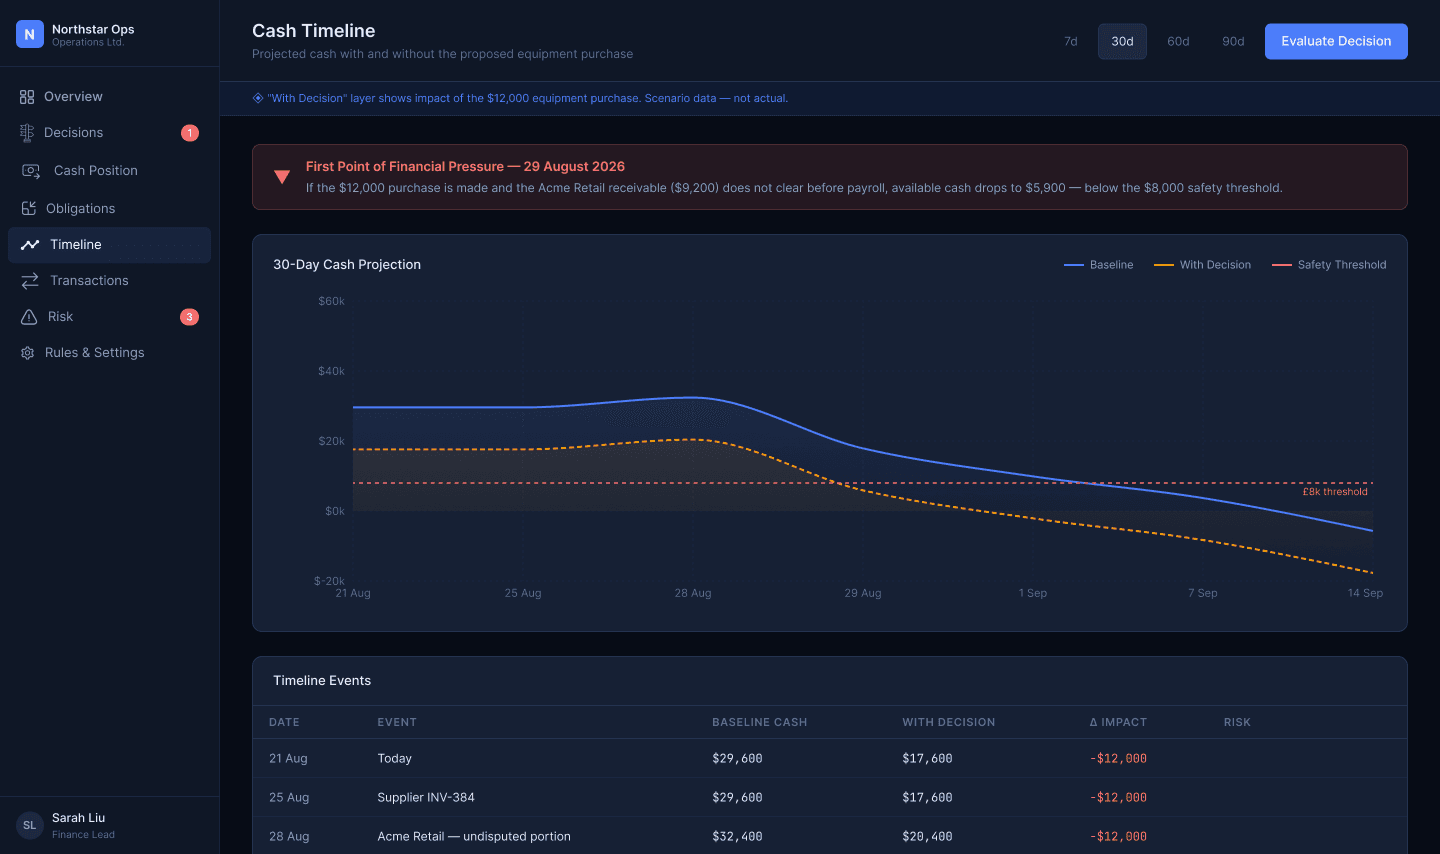
Task: Toggle the Safety Threshold legend entry
Action: (x=1329, y=265)
